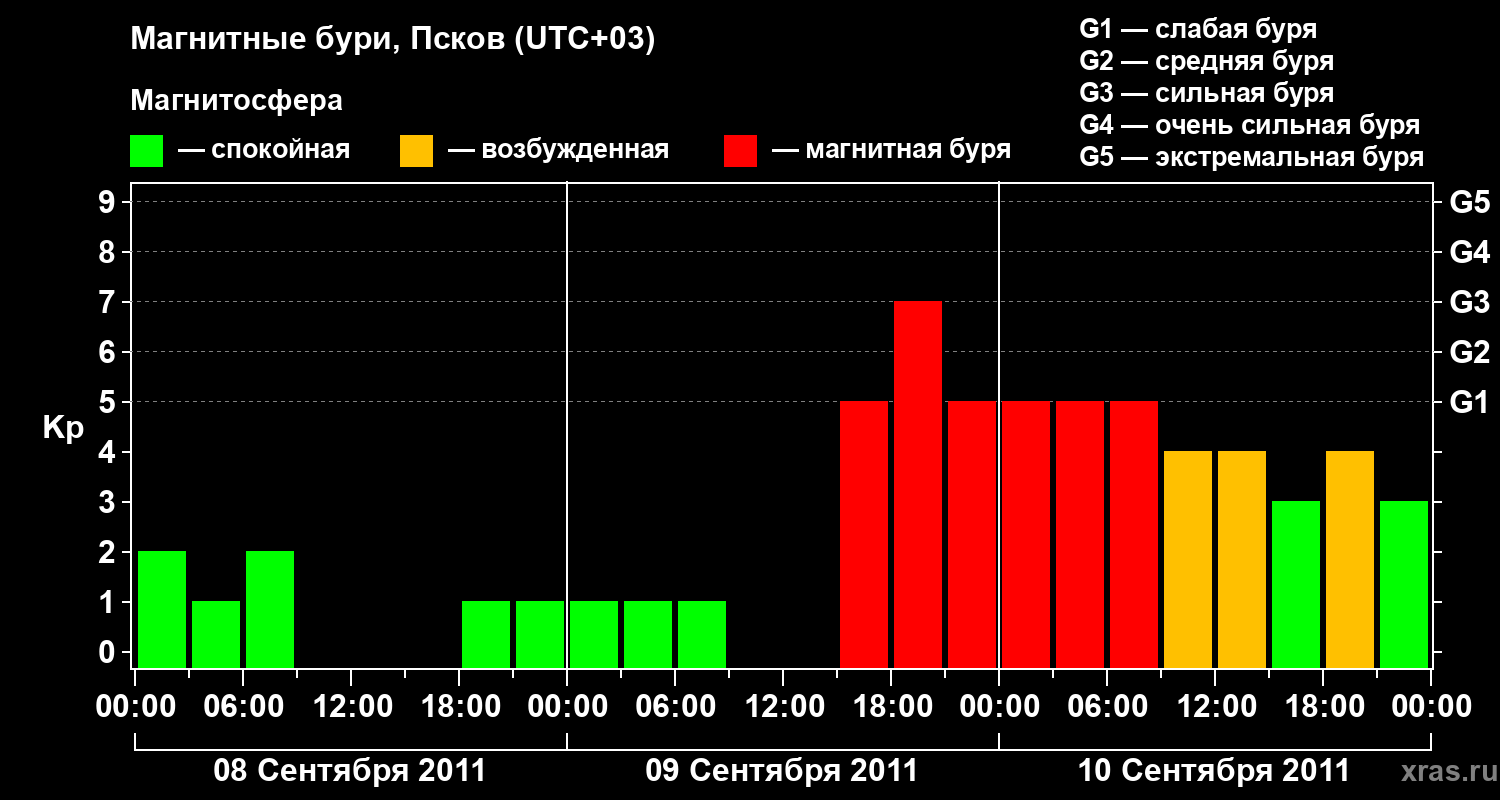Click the 'G3 — сильная буря' legend line
1500x800 pixels.
click(x=1207, y=93)
